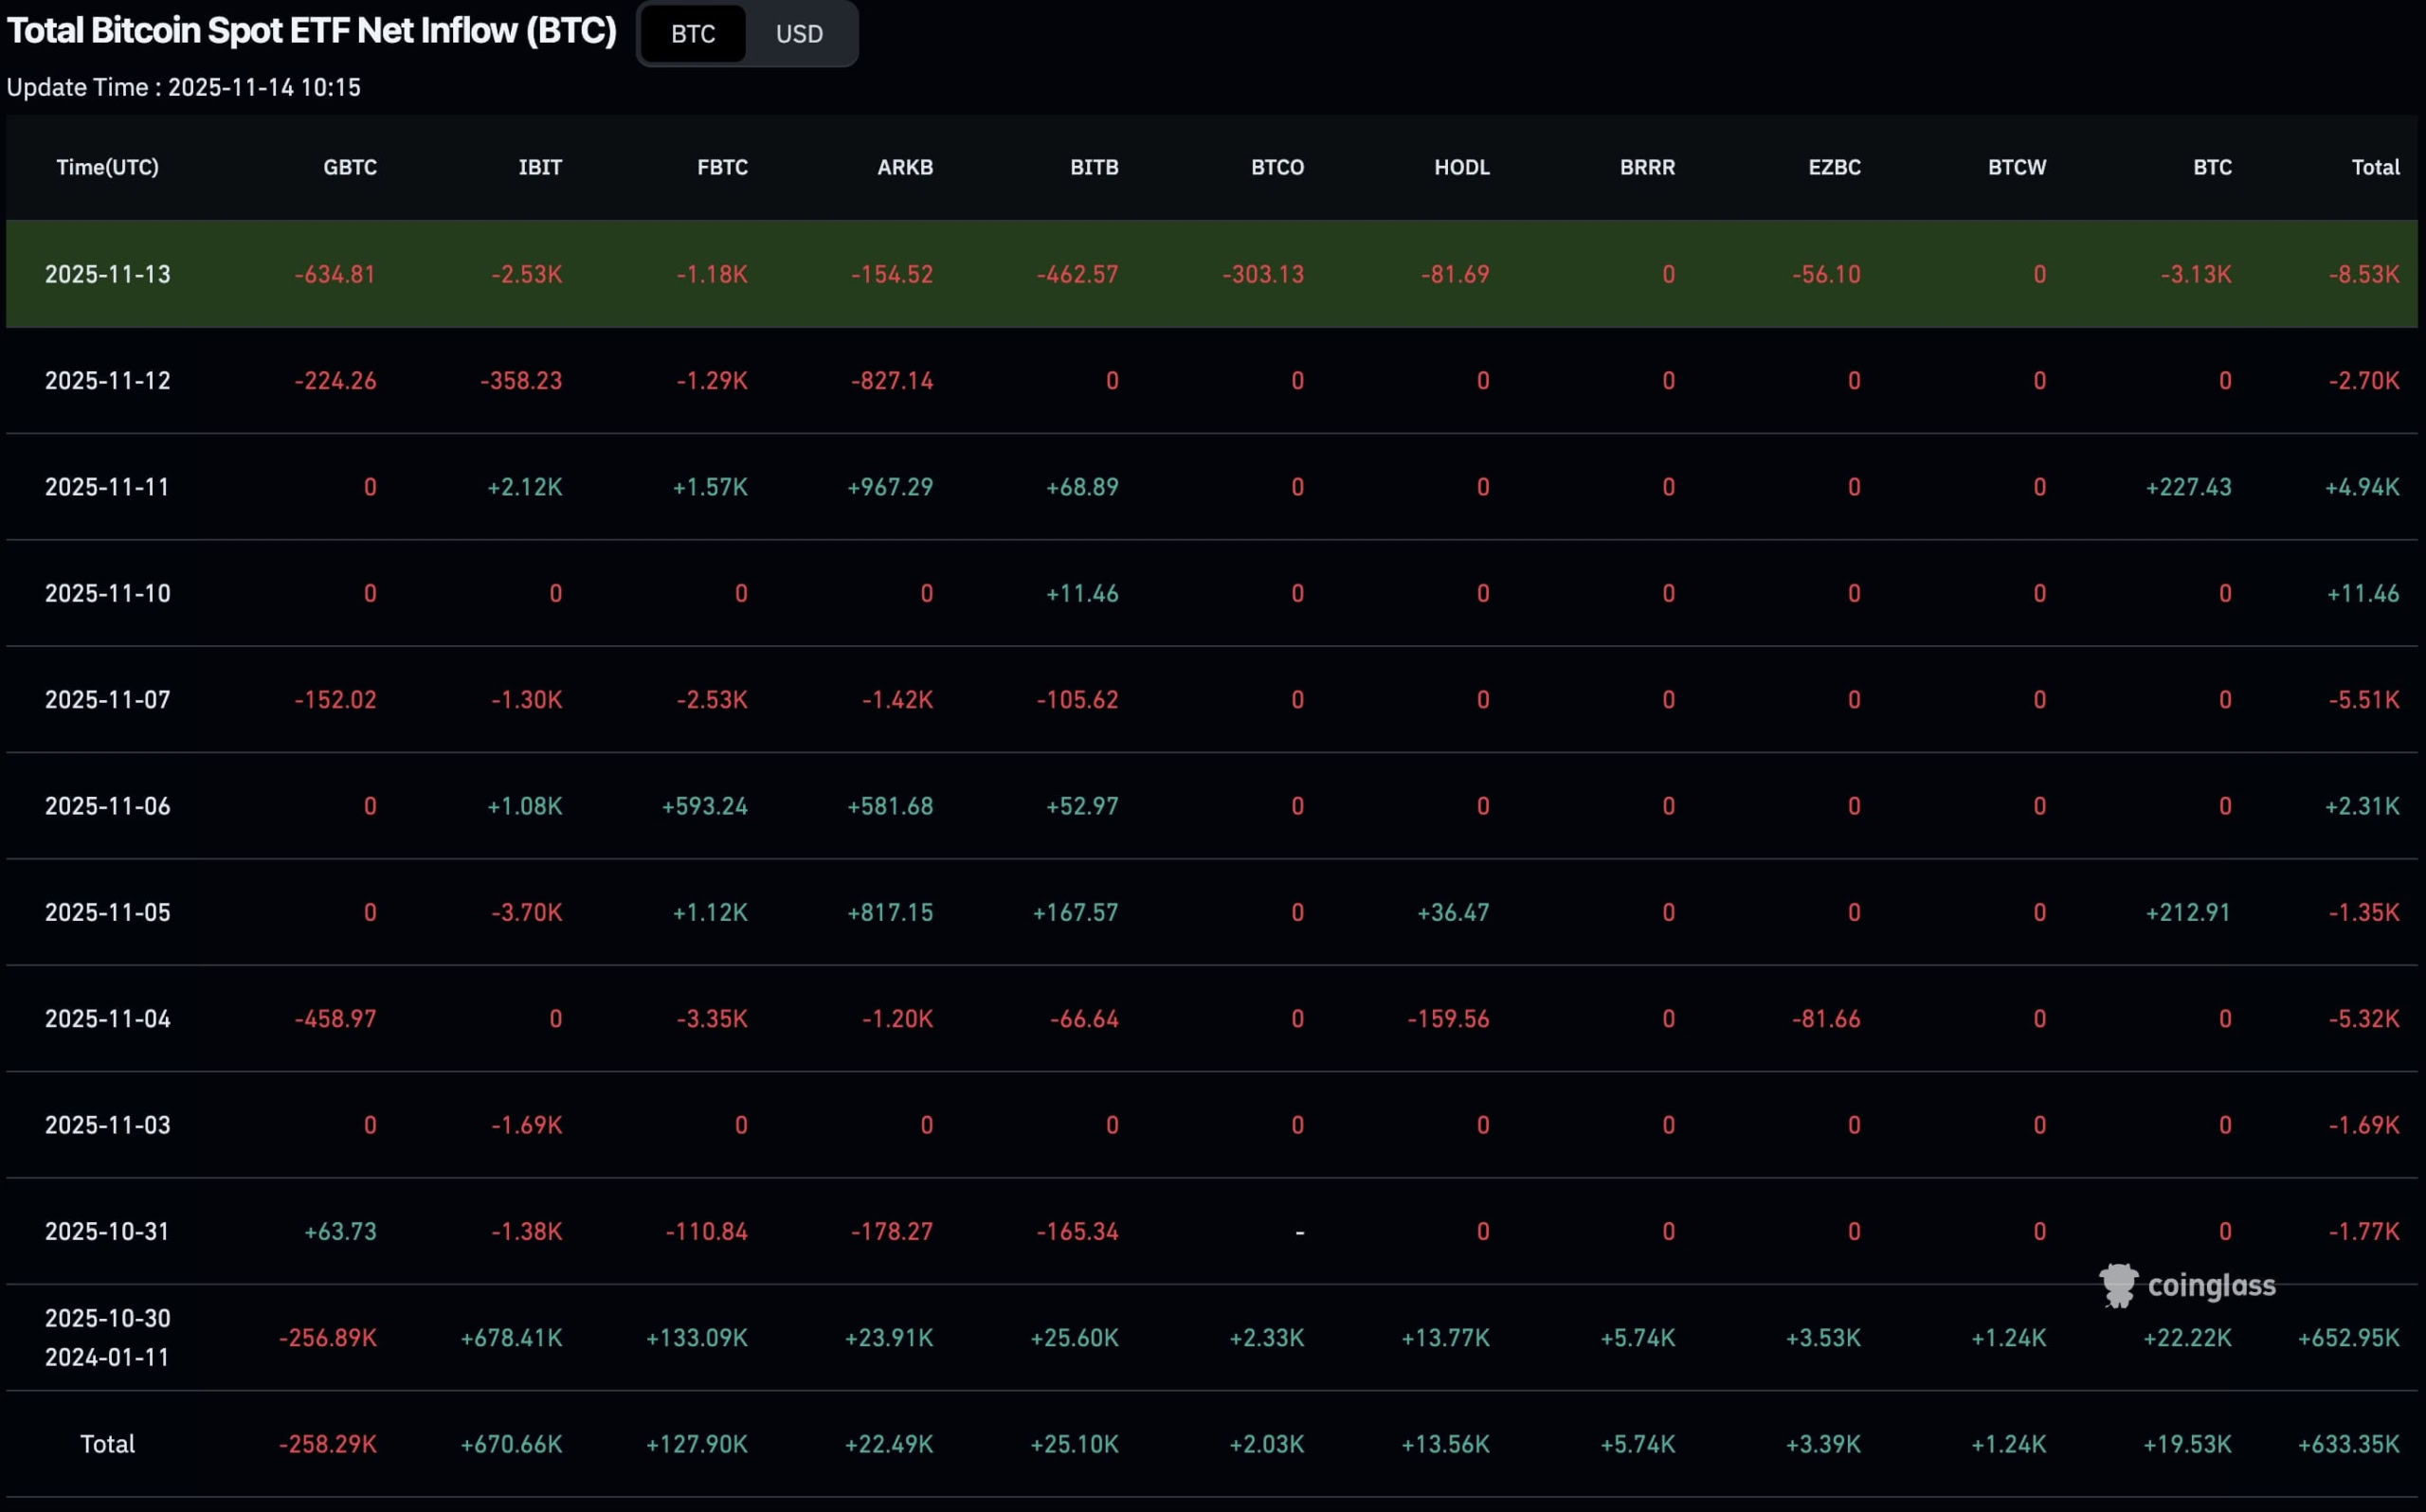
Task: Click the 2025-11-13 total -8.53K cell
Action: pos(2363,274)
